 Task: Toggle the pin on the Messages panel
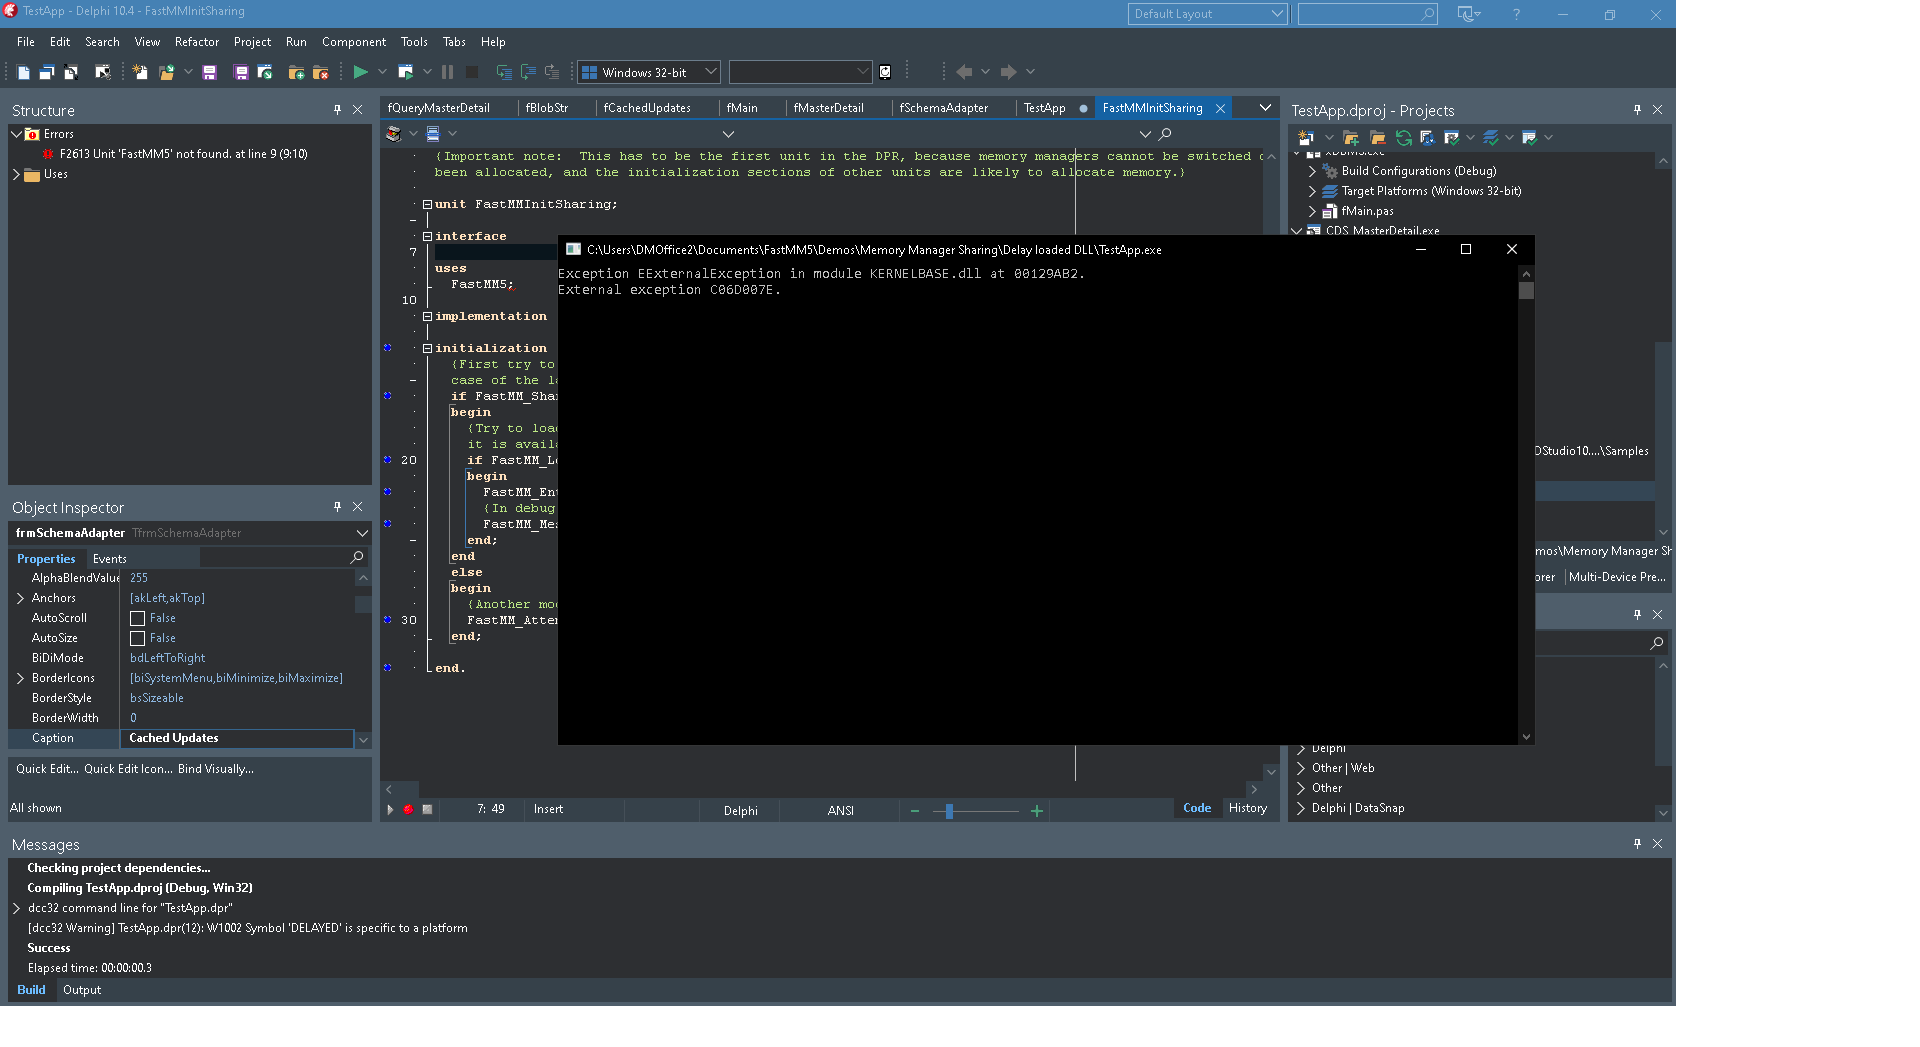1637,844
